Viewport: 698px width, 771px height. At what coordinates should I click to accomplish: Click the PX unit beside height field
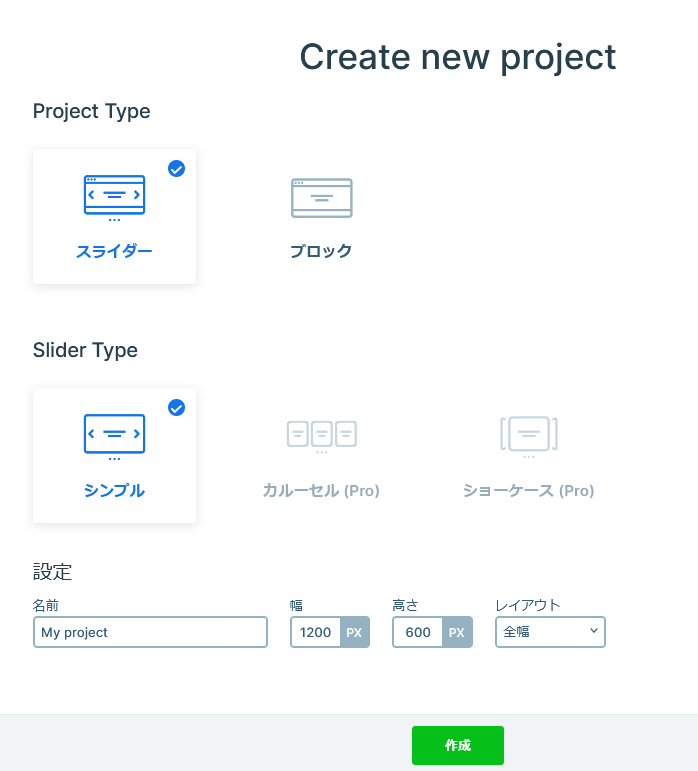[456, 633]
